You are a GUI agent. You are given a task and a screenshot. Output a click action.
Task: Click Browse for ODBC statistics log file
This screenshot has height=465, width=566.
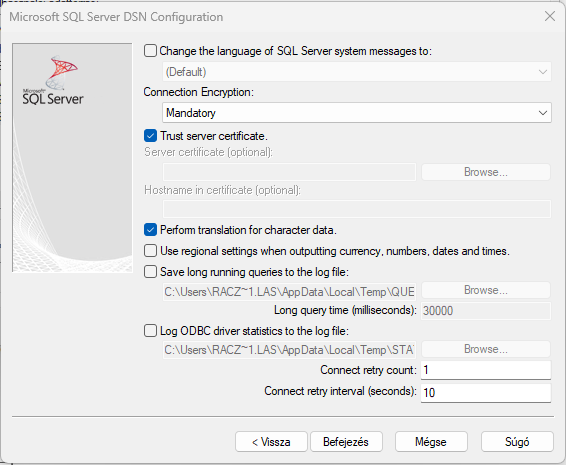tap(486, 349)
